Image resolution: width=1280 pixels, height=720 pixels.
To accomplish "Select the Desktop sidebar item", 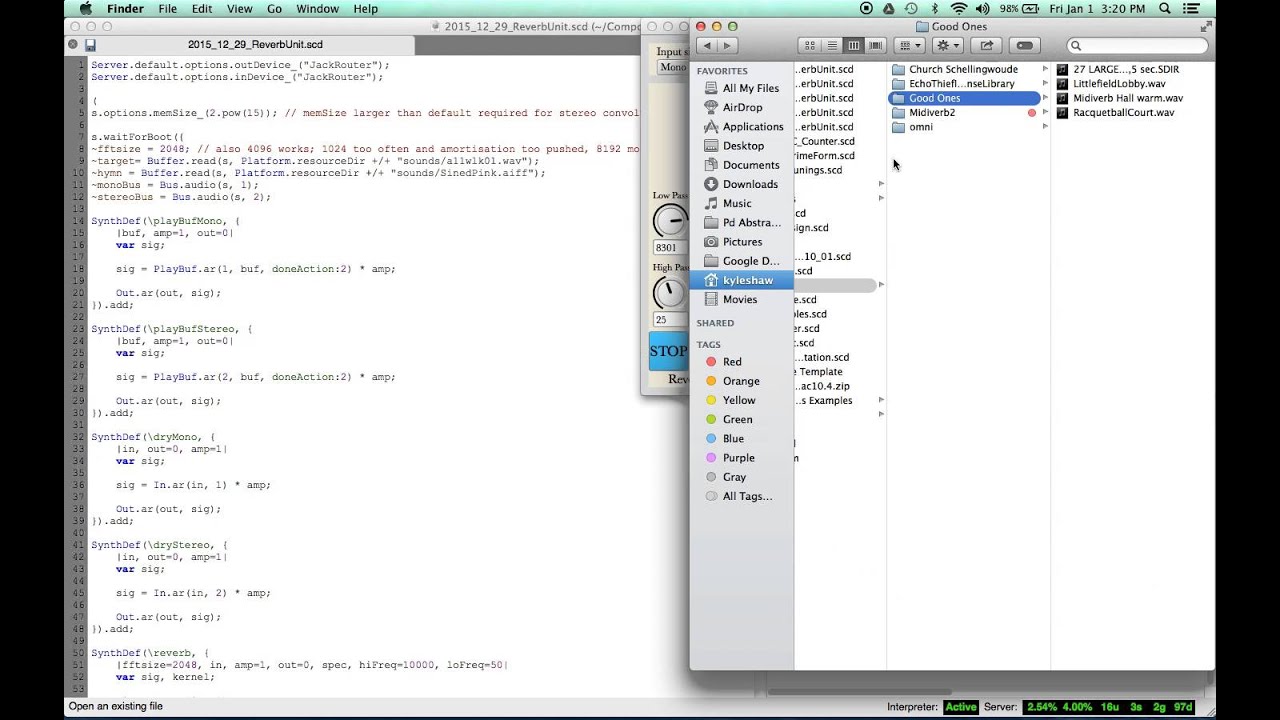I will coord(741,146).
